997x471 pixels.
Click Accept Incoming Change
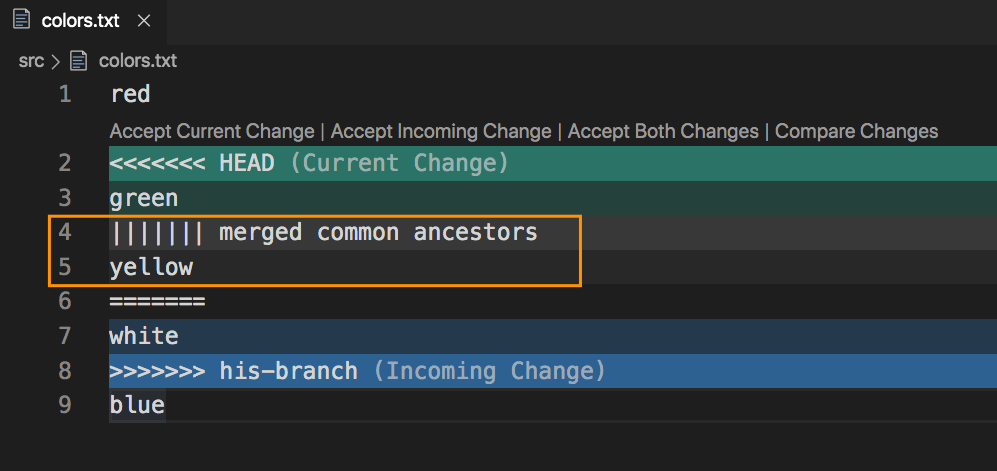[441, 131]
